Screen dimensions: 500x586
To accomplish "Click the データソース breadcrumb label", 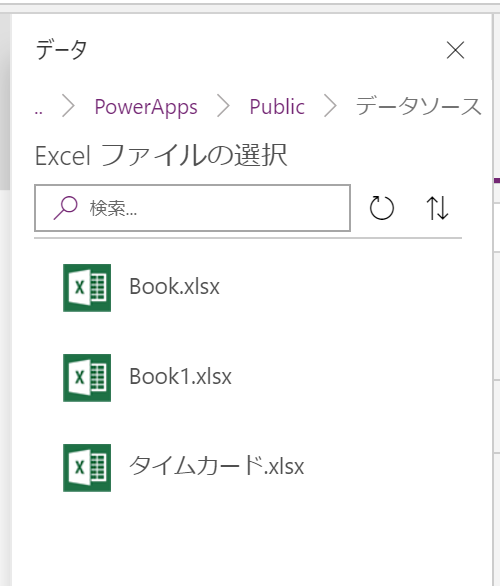I will 418,106.
